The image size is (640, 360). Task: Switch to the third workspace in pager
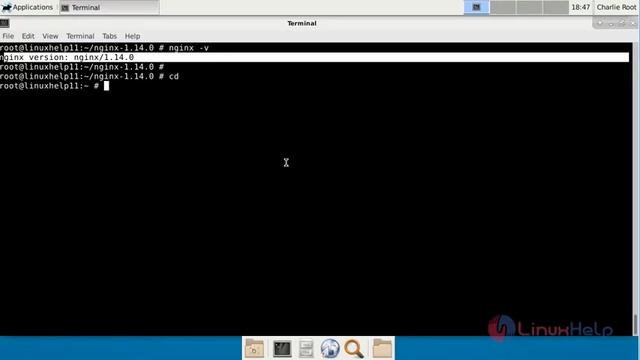click(529, 7)
